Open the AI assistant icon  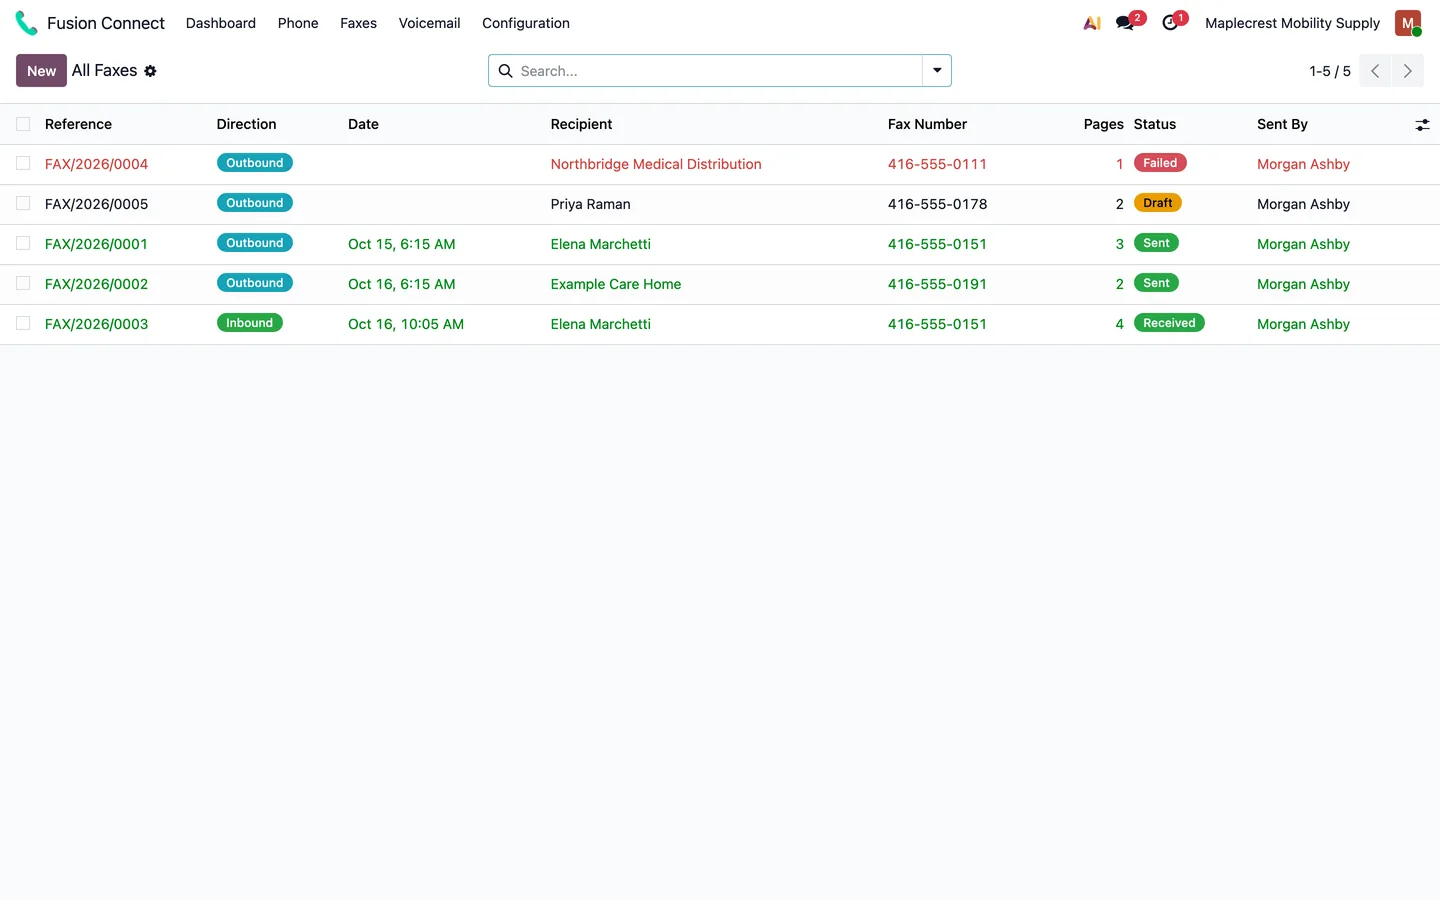[1092, 23]
